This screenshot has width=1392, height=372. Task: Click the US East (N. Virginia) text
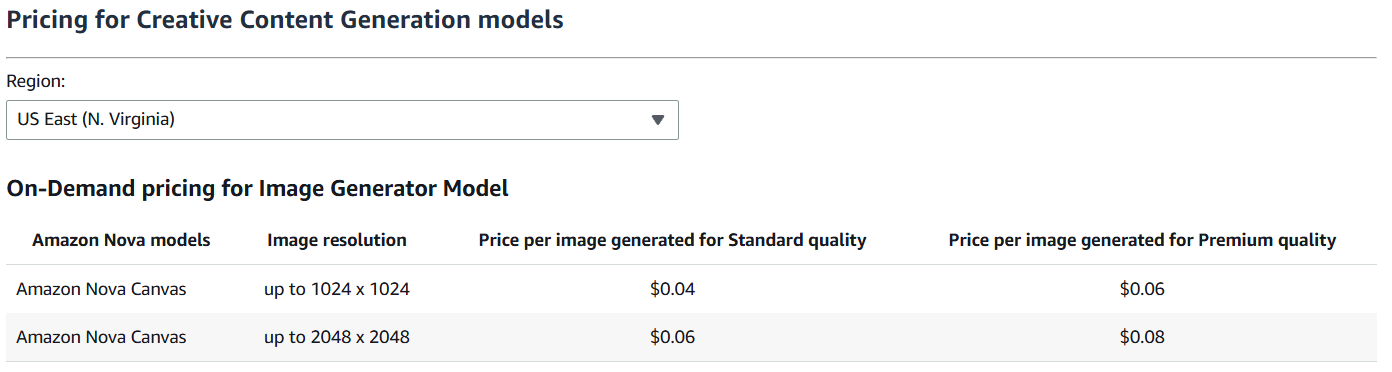(x=96, y=119)
